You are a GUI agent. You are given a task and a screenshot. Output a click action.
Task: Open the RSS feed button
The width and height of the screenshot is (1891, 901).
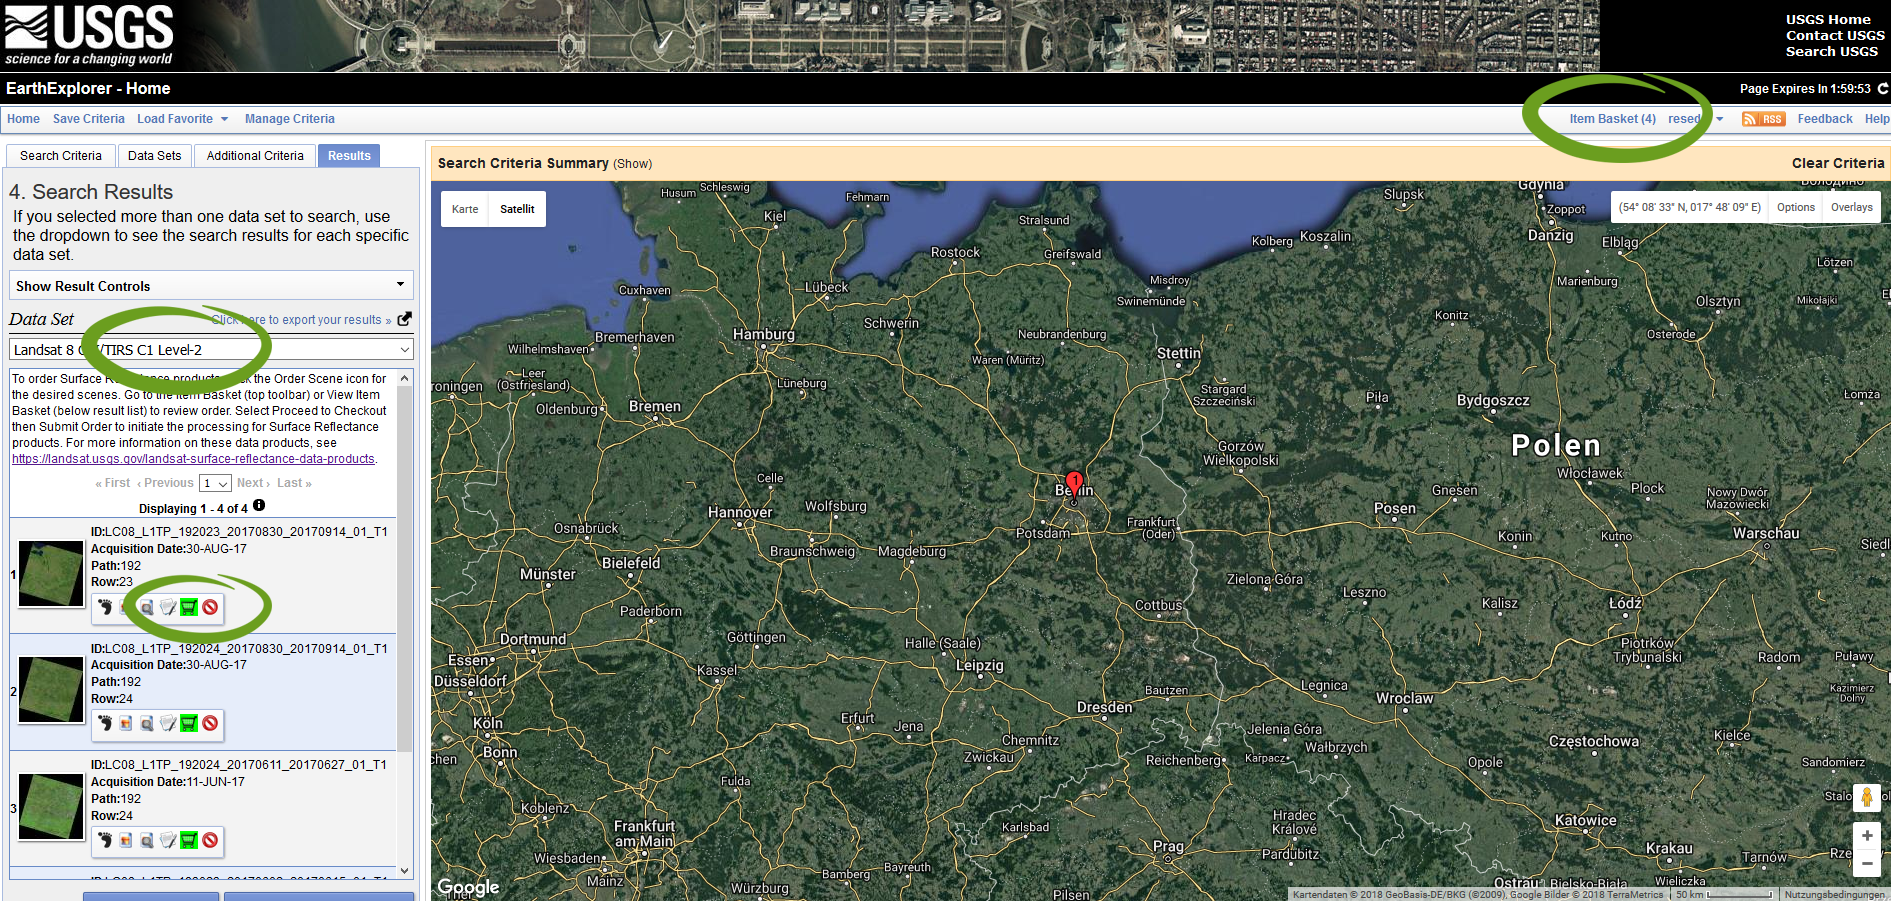(1763, 119)
